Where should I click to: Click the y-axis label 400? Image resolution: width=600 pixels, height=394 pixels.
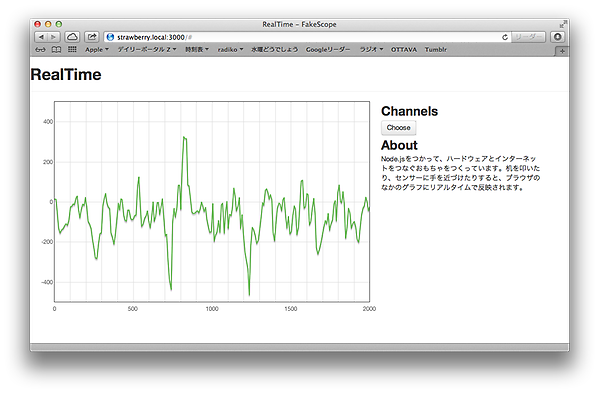tap(48, 122)
